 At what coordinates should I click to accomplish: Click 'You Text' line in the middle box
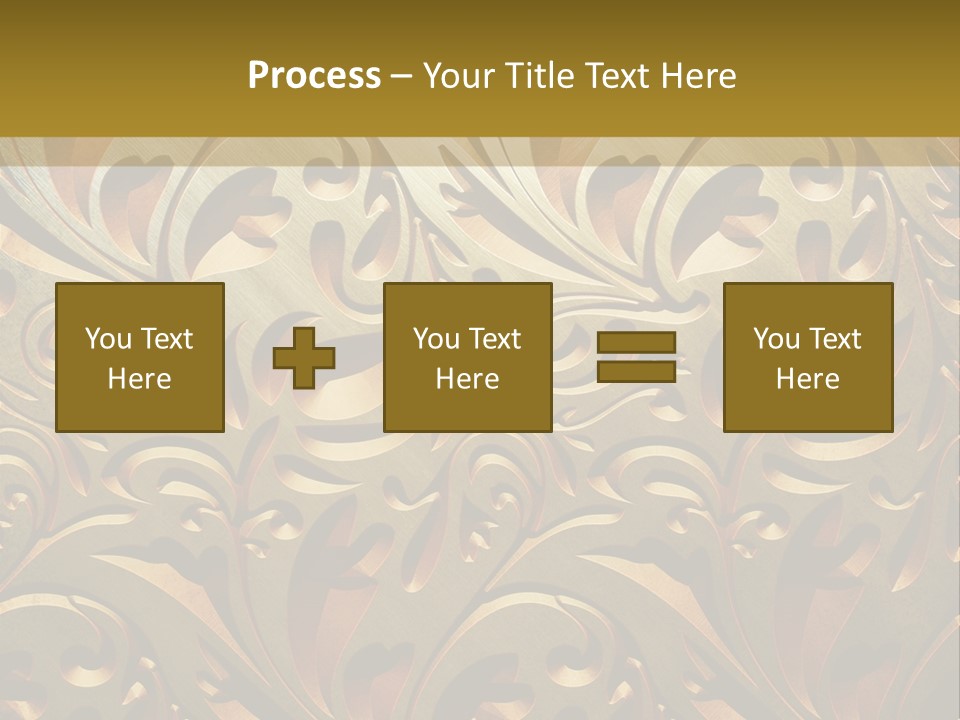pos(468,339)
